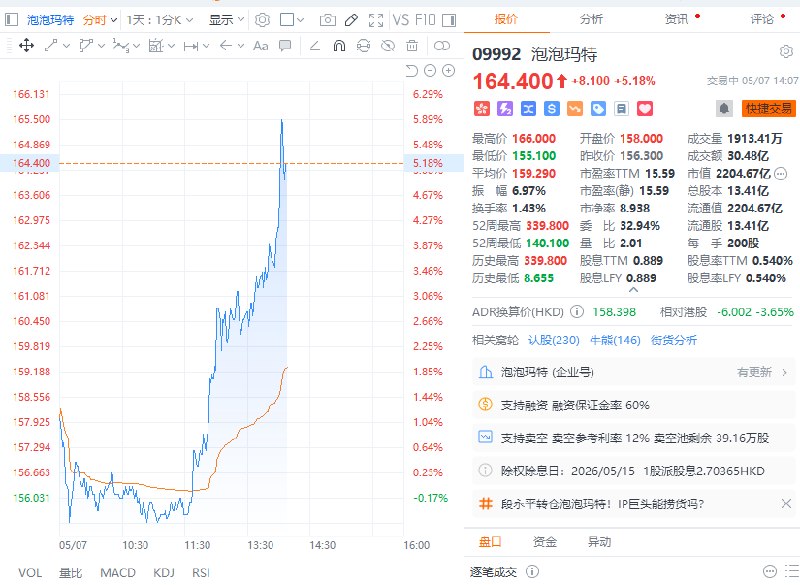
Task: Toggle hide all drawings eye icon
Action: [x=388, y=46]
